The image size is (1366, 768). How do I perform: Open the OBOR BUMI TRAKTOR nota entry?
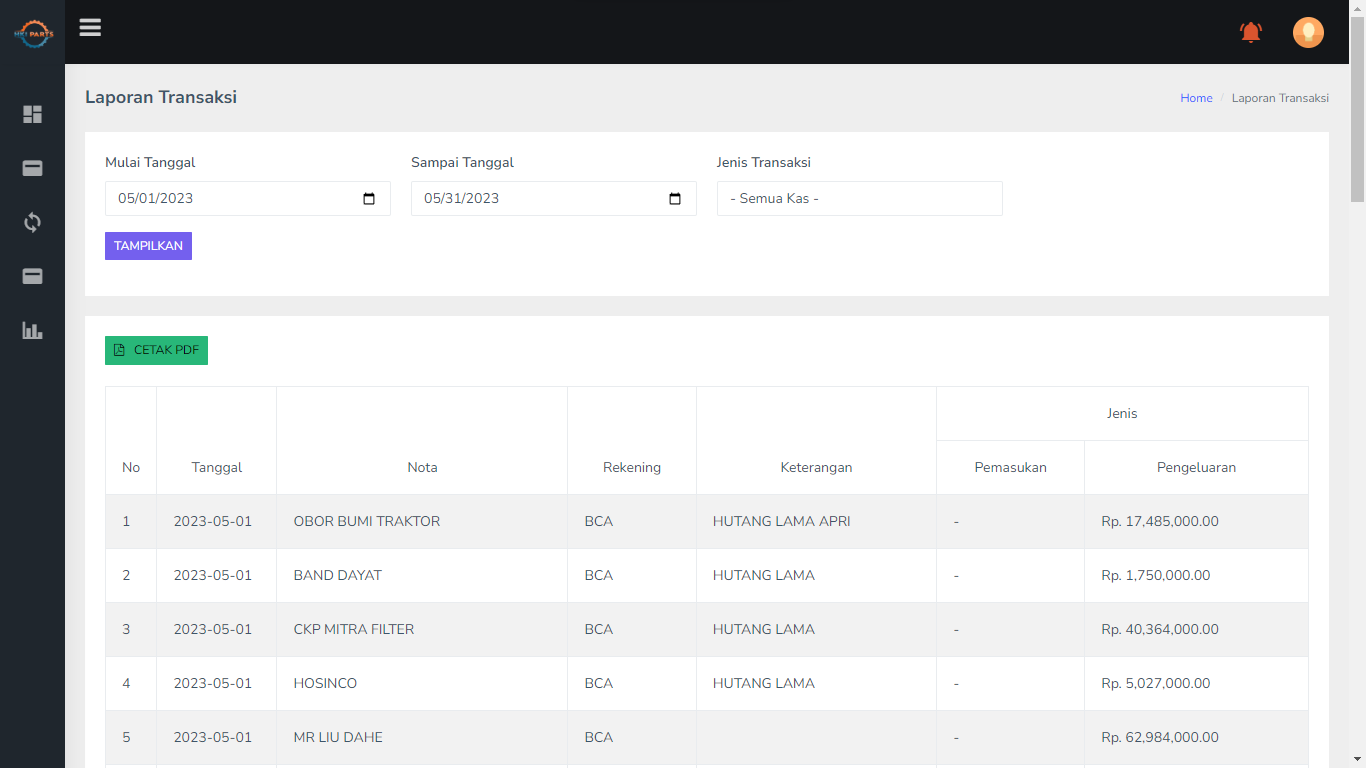(x=365, y=521)
